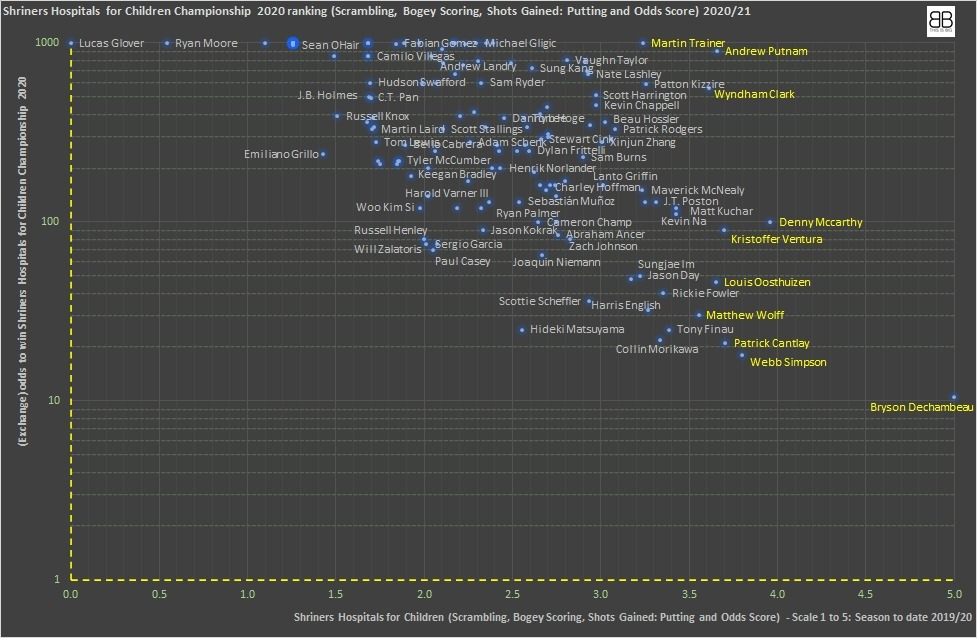Image resolution: width=977 pixels, height=638 pixels.
Task: Click the 'Scottie Scheffler' data label
Action: tap(540, 302)
